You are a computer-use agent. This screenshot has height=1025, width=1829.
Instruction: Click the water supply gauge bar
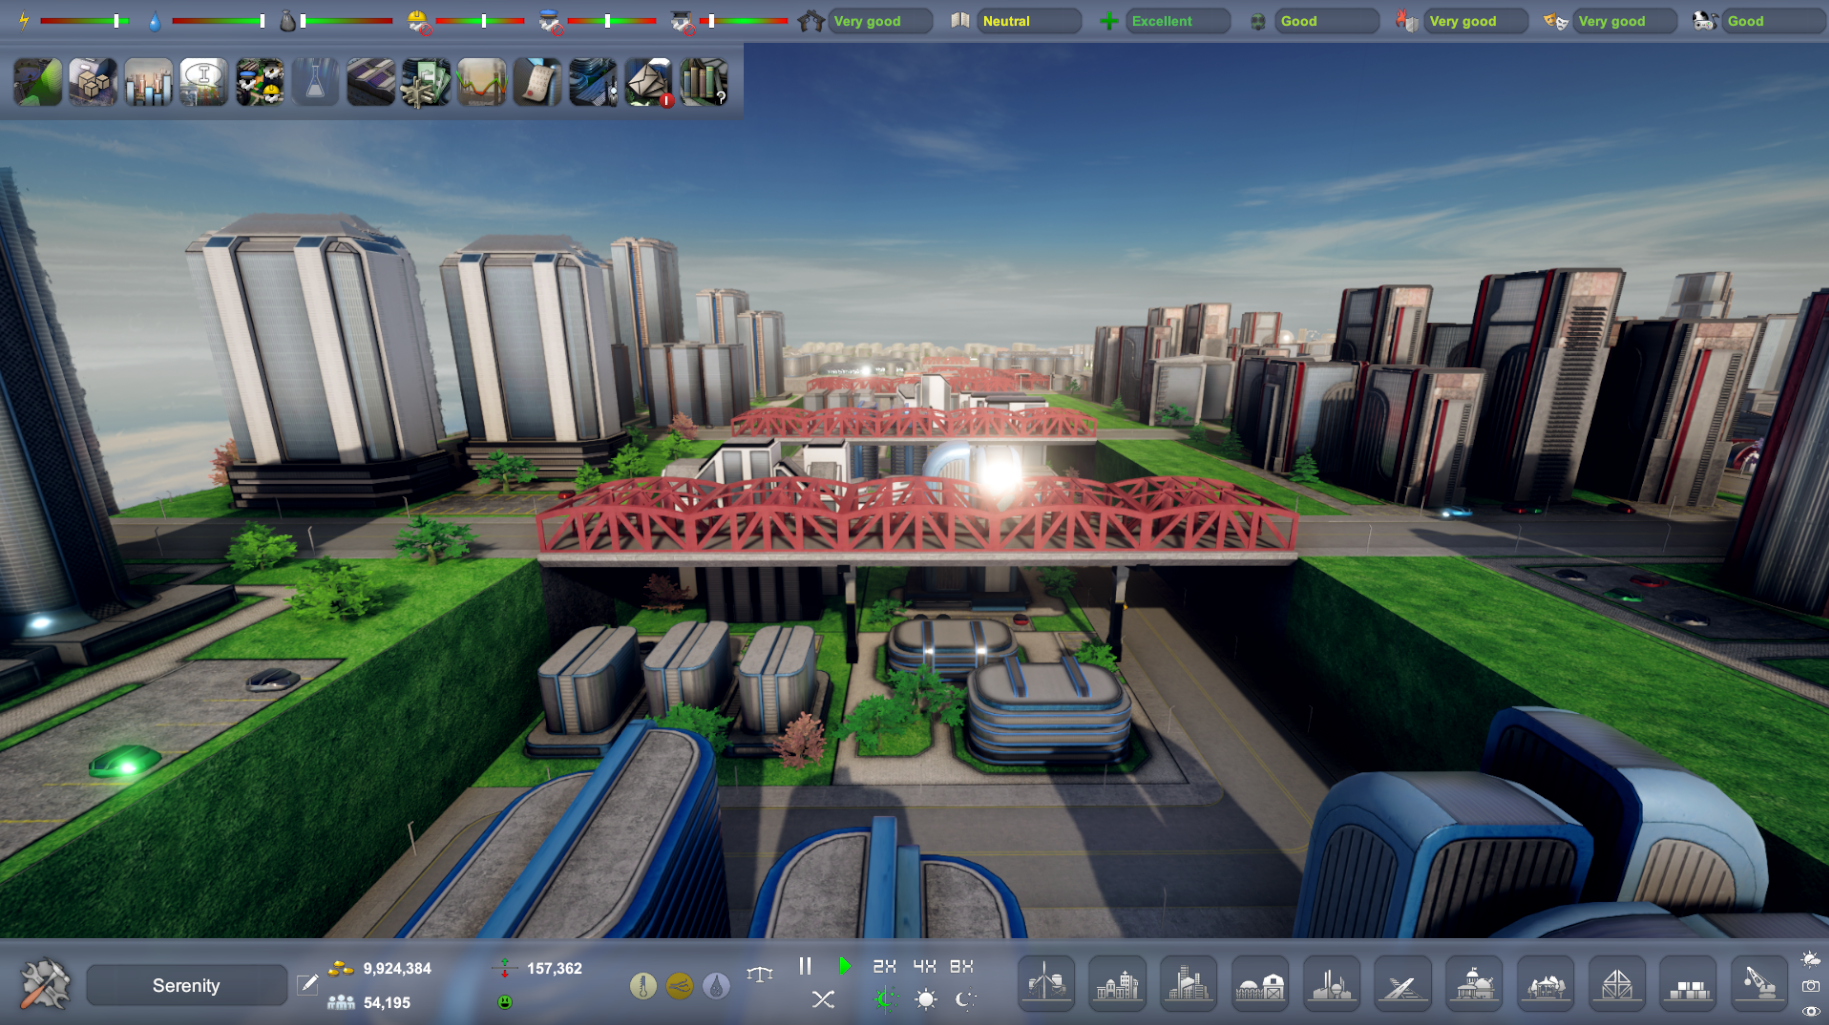[x=219, y=20]
